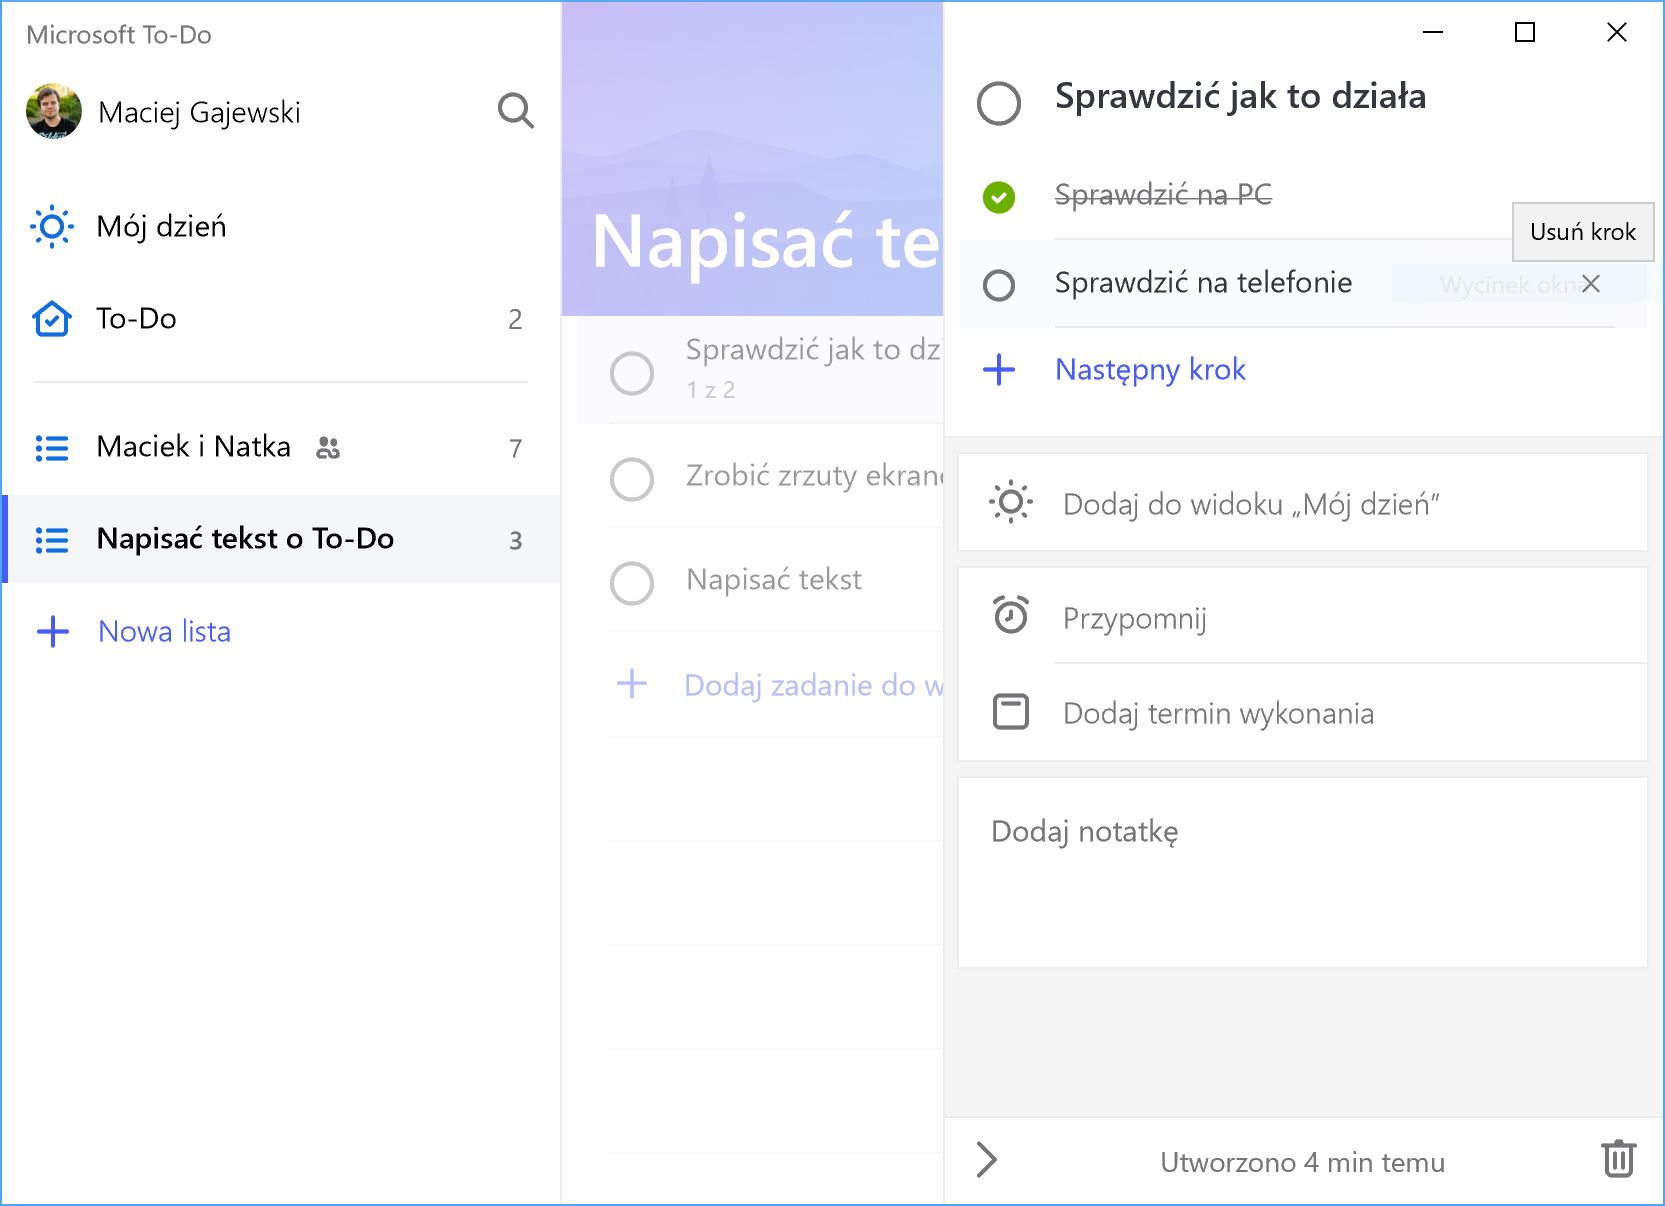Click the Napisać te… list heading

pos(766,242)
